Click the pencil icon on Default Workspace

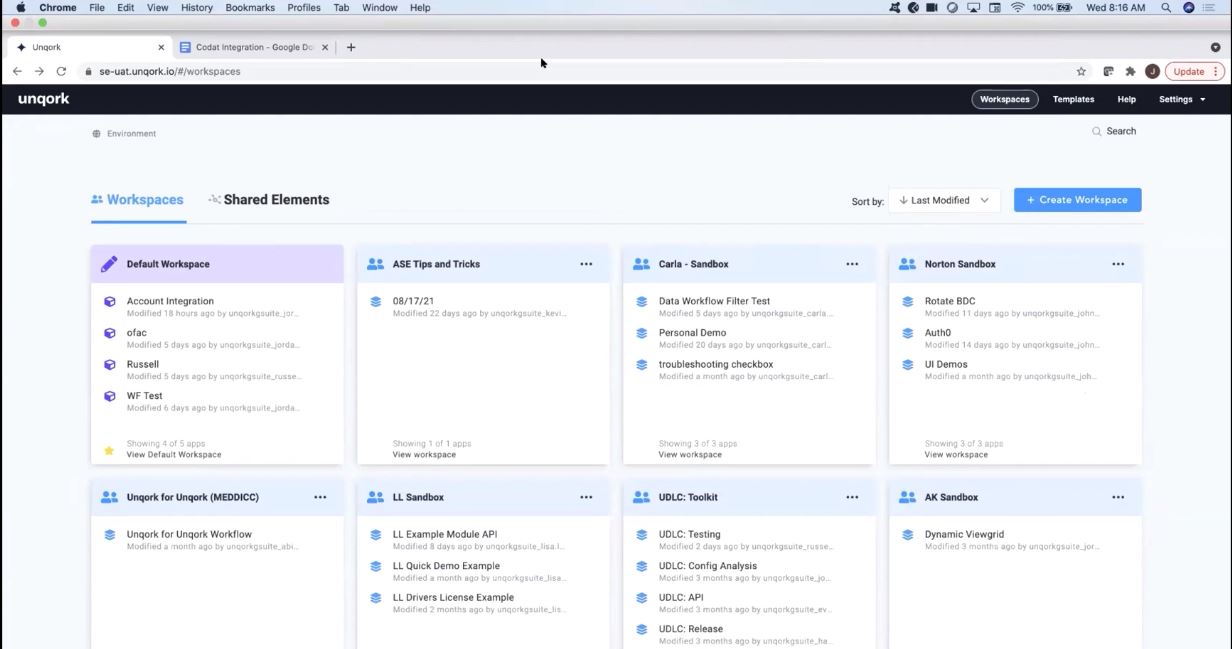[x=109, y=263]
